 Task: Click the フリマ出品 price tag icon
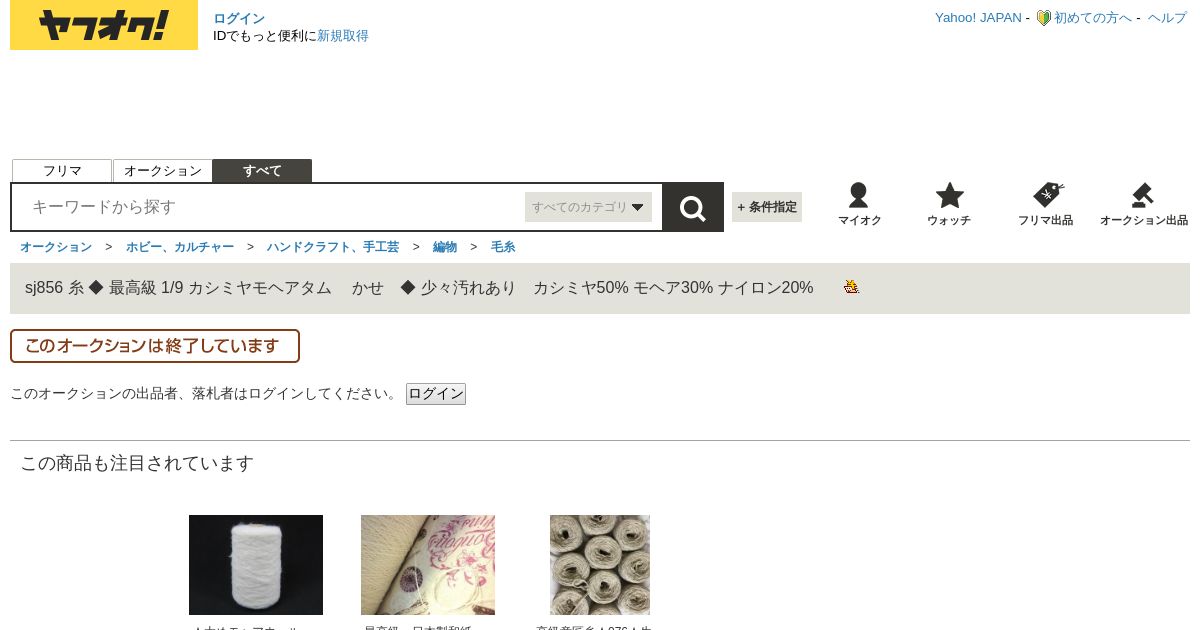(1046, 195)
